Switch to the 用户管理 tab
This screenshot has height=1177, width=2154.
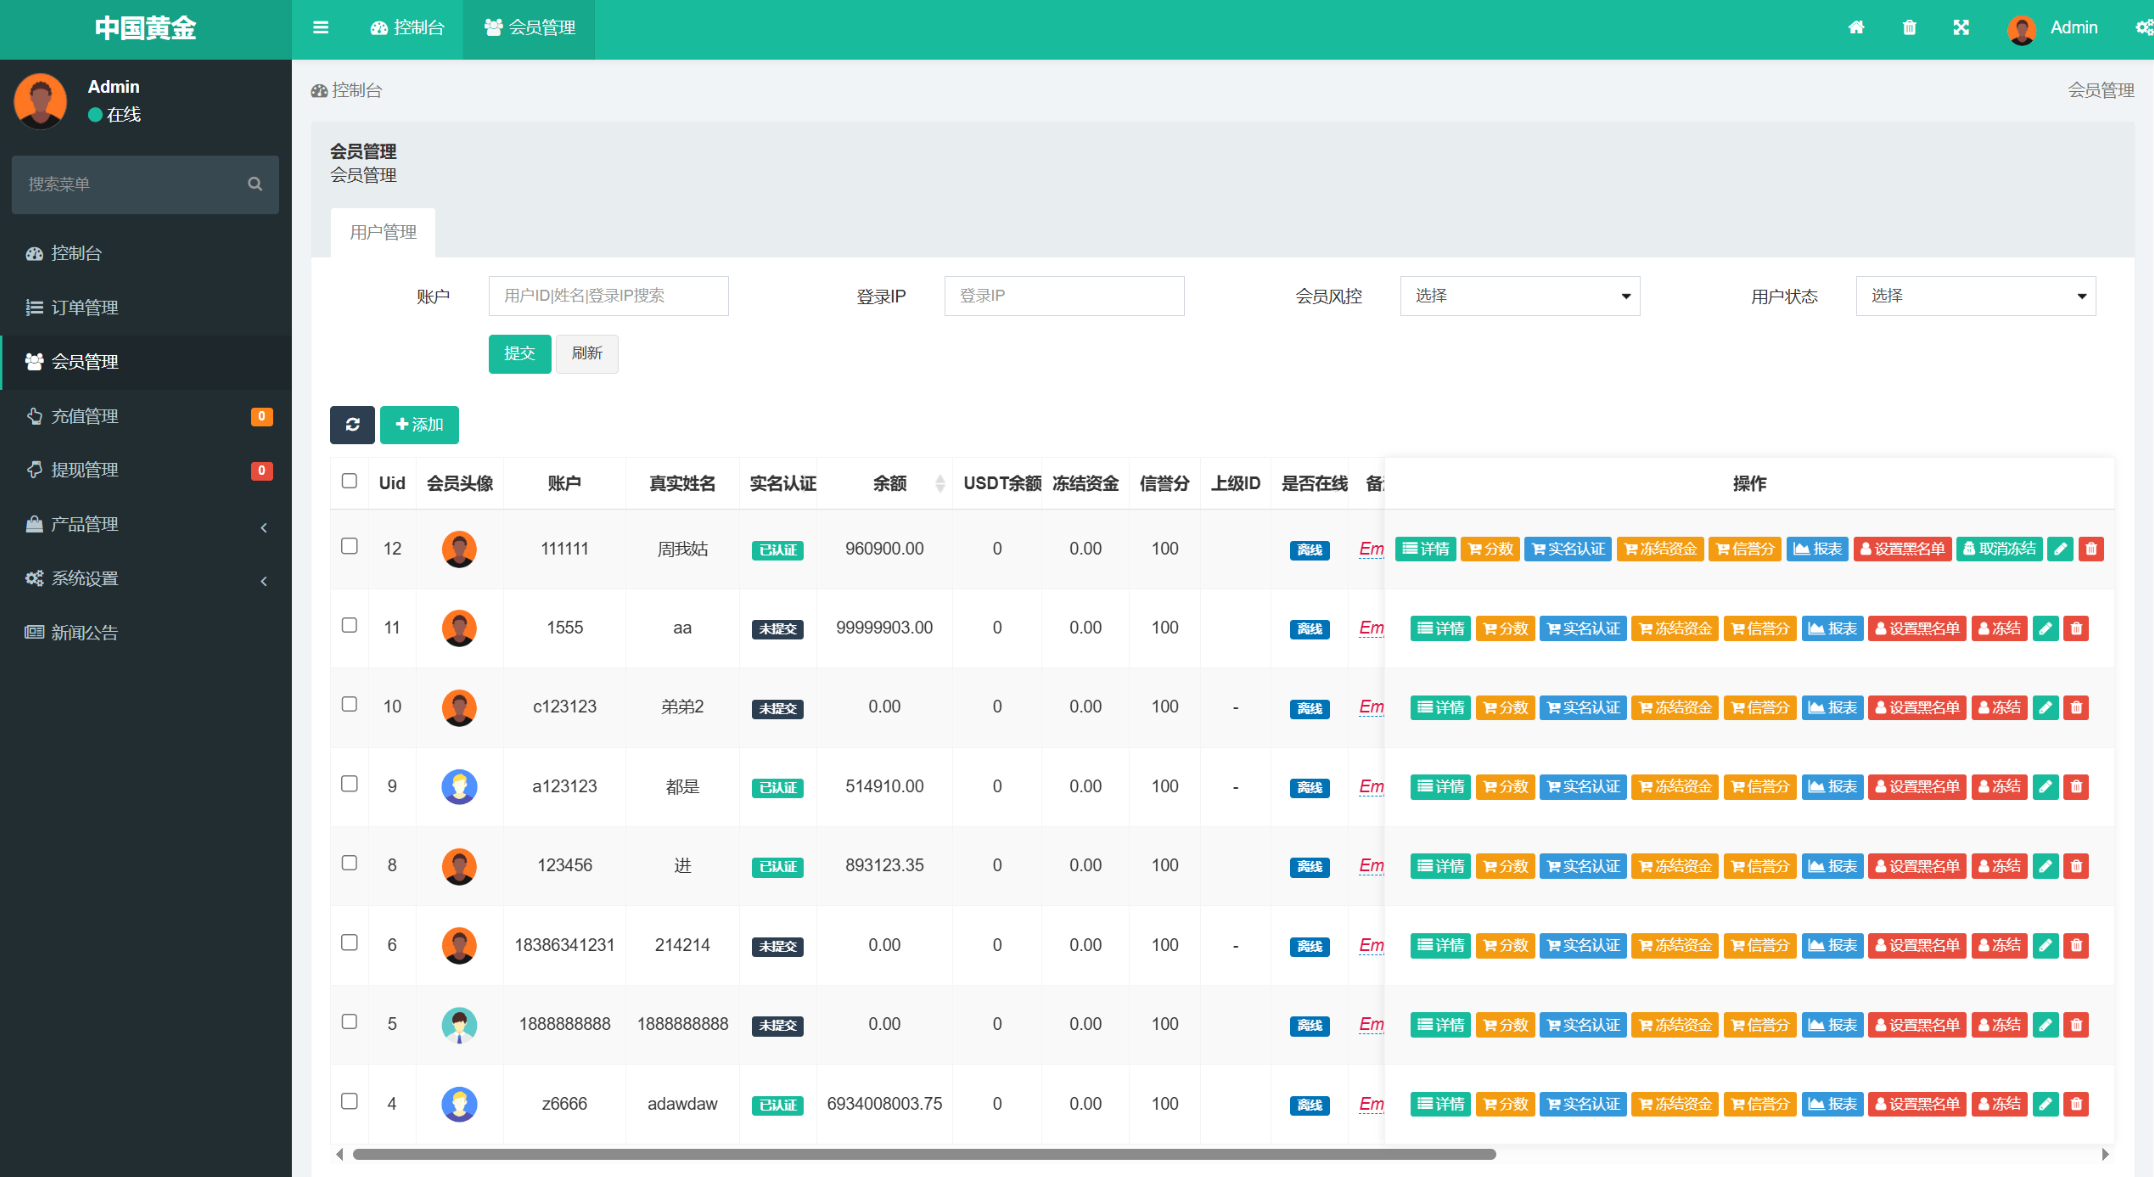click(x=382, y=232)
